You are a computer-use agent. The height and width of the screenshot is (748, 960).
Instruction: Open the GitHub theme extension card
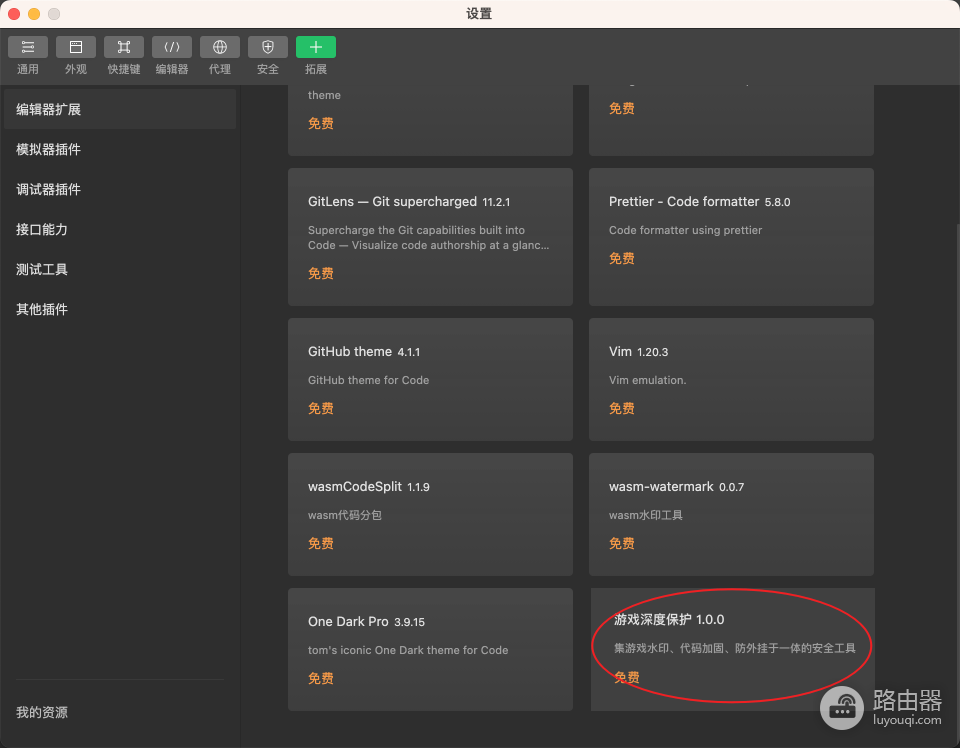click(x=430, y=379)
